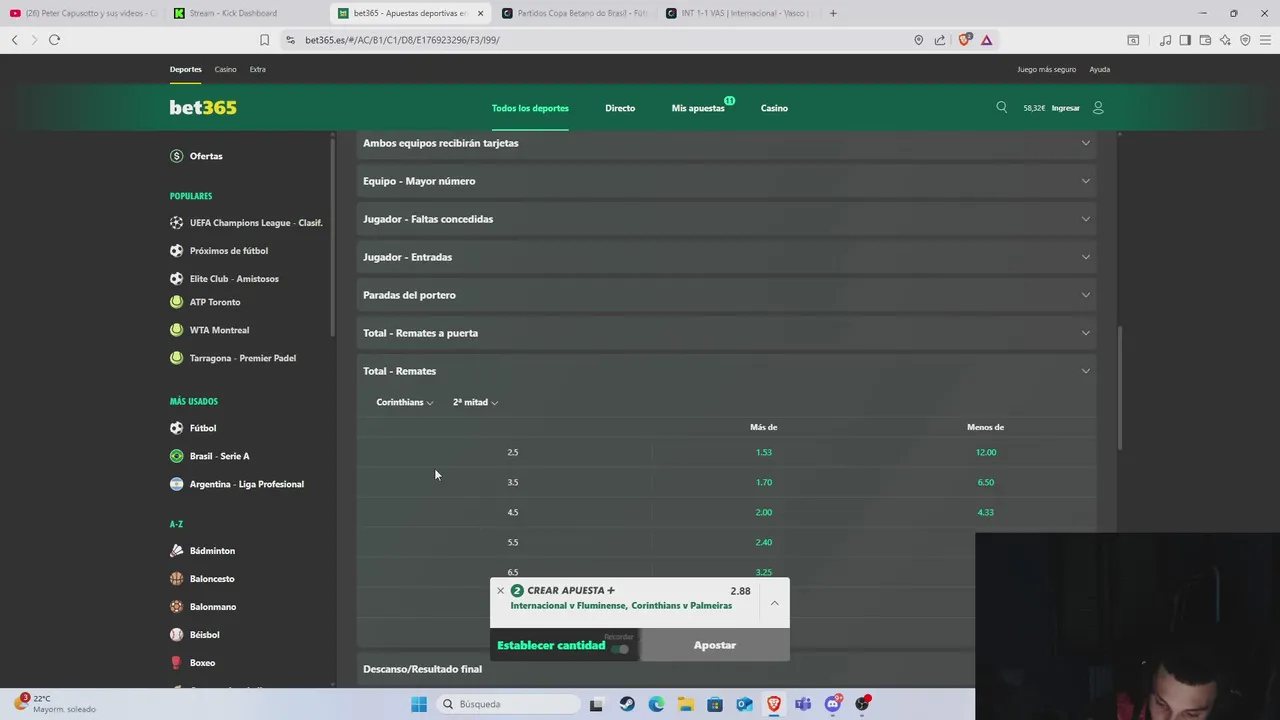Expand Total - Remates a puerta market
Screen dimensions: 1280x720
coord(726,333)
